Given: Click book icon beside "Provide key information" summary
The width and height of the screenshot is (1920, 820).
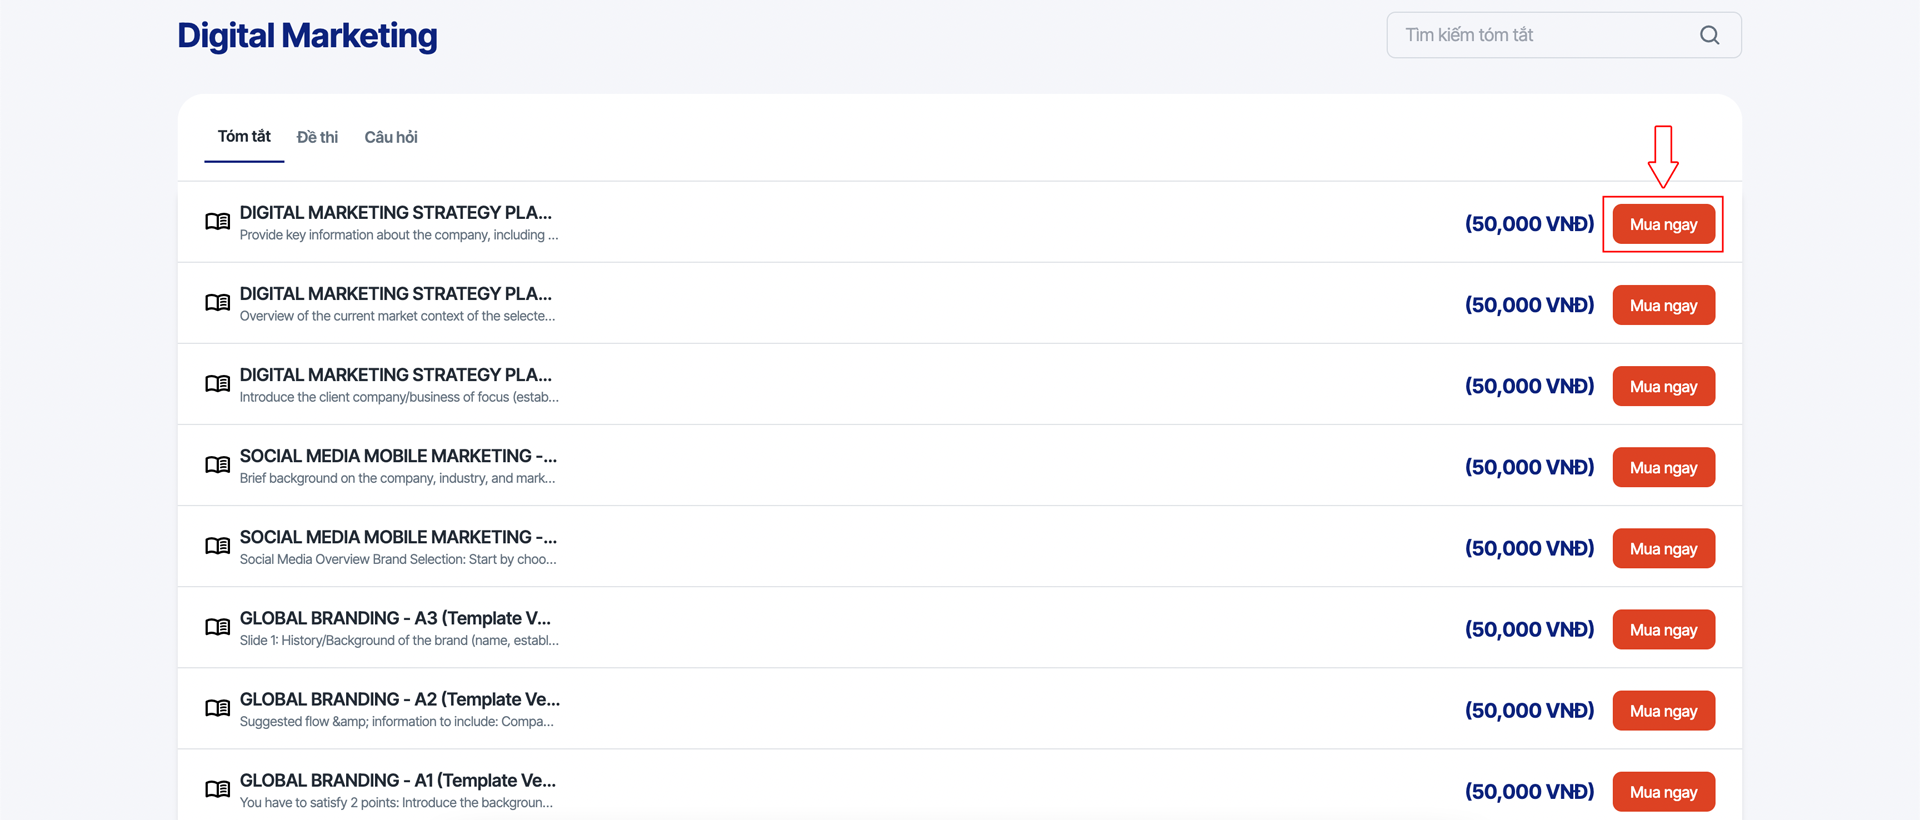Looking at the screenshot, I should pyautogui.click(x=217, y=221).
